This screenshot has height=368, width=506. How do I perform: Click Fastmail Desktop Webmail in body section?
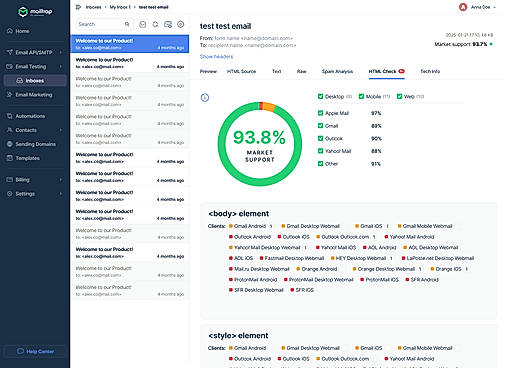(292, 258)
